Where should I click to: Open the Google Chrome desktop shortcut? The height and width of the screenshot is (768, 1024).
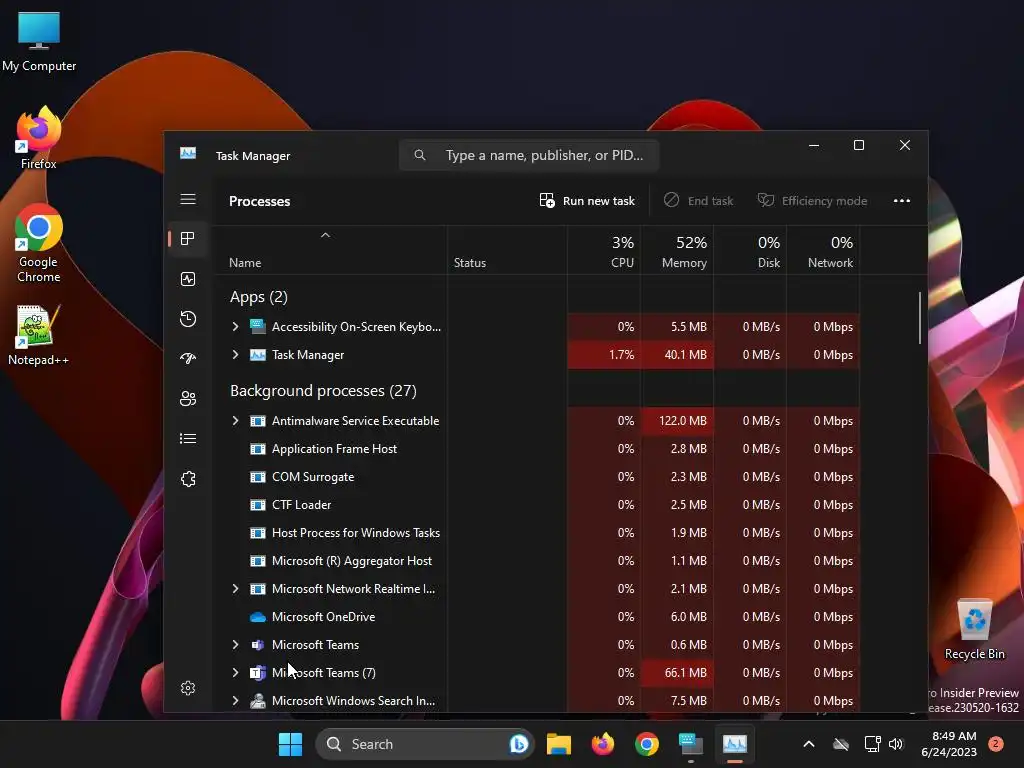tap(39, 243)
